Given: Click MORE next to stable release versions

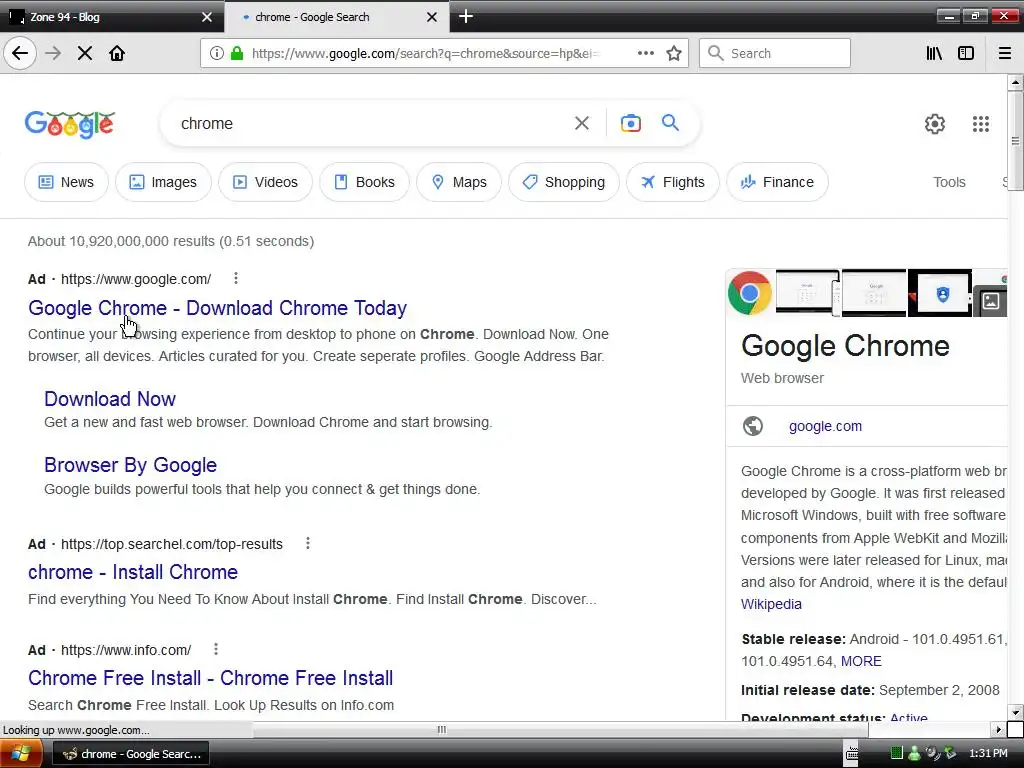Looking at the screenshot, I should 861,661.
